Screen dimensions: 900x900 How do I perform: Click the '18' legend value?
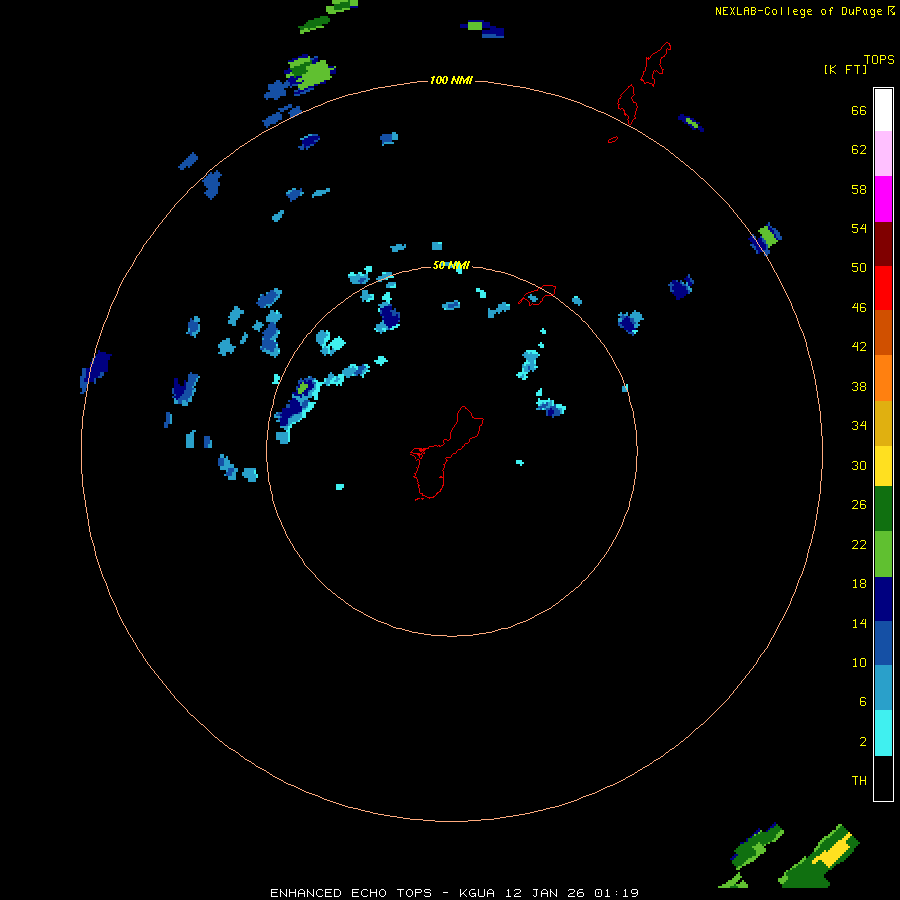coord(859,584)
